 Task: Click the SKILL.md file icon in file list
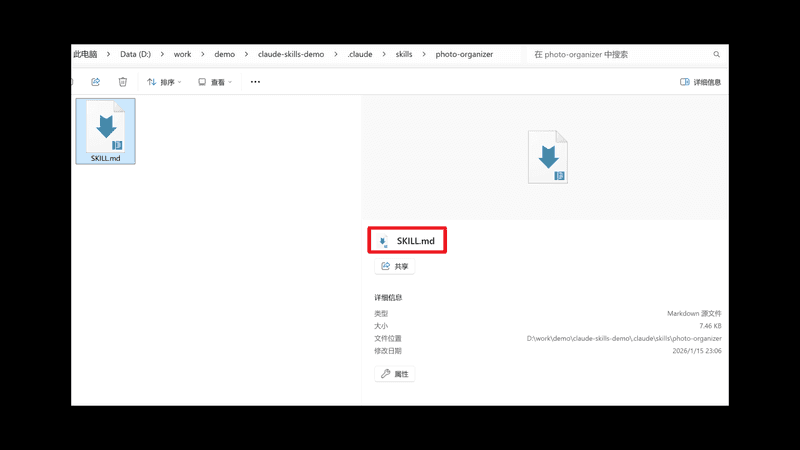(105, 130)
